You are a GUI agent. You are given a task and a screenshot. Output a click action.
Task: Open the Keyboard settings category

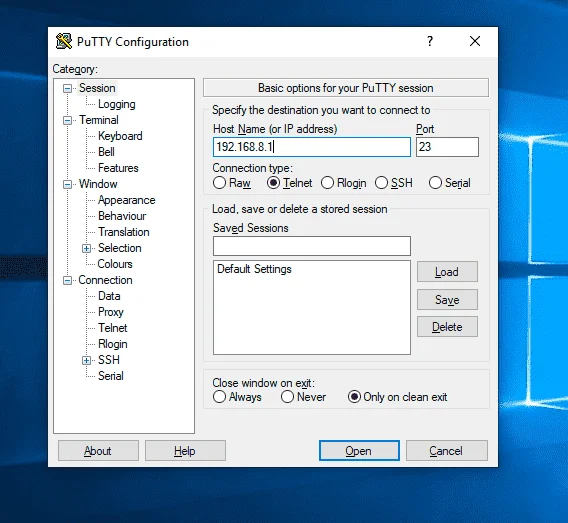120,136
